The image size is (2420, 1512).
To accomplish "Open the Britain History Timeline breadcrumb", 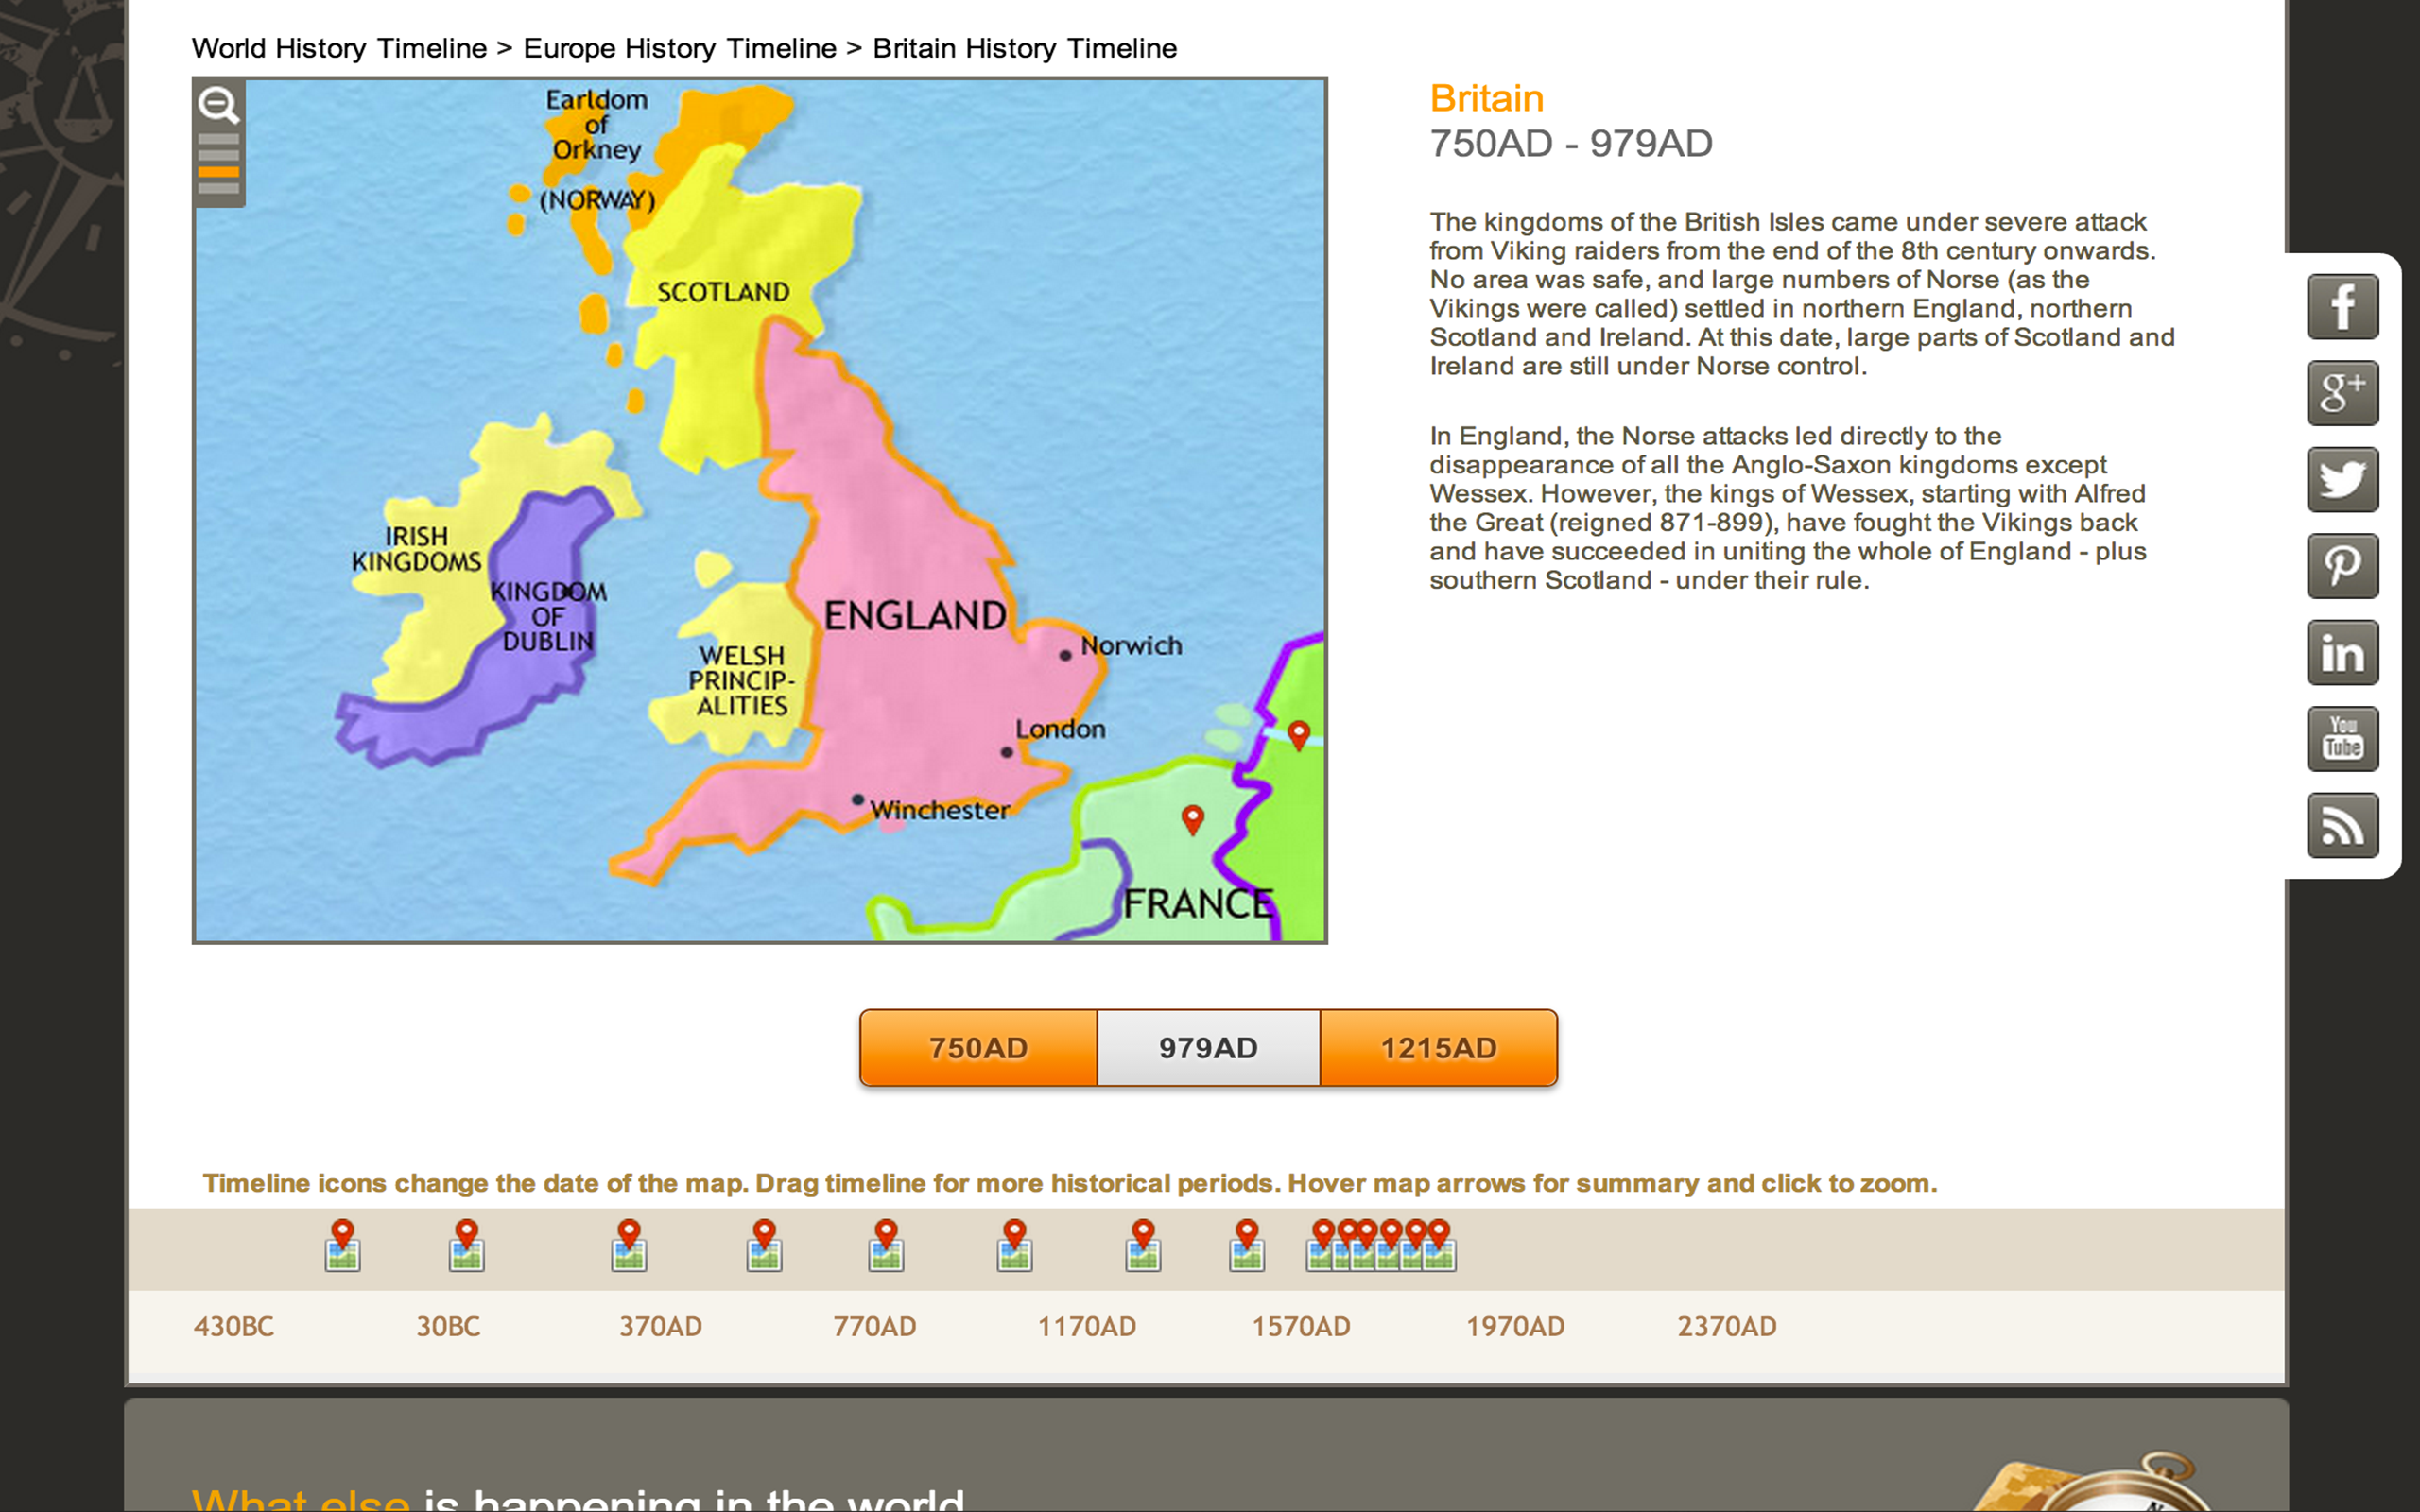I will tap(1023, 47).
